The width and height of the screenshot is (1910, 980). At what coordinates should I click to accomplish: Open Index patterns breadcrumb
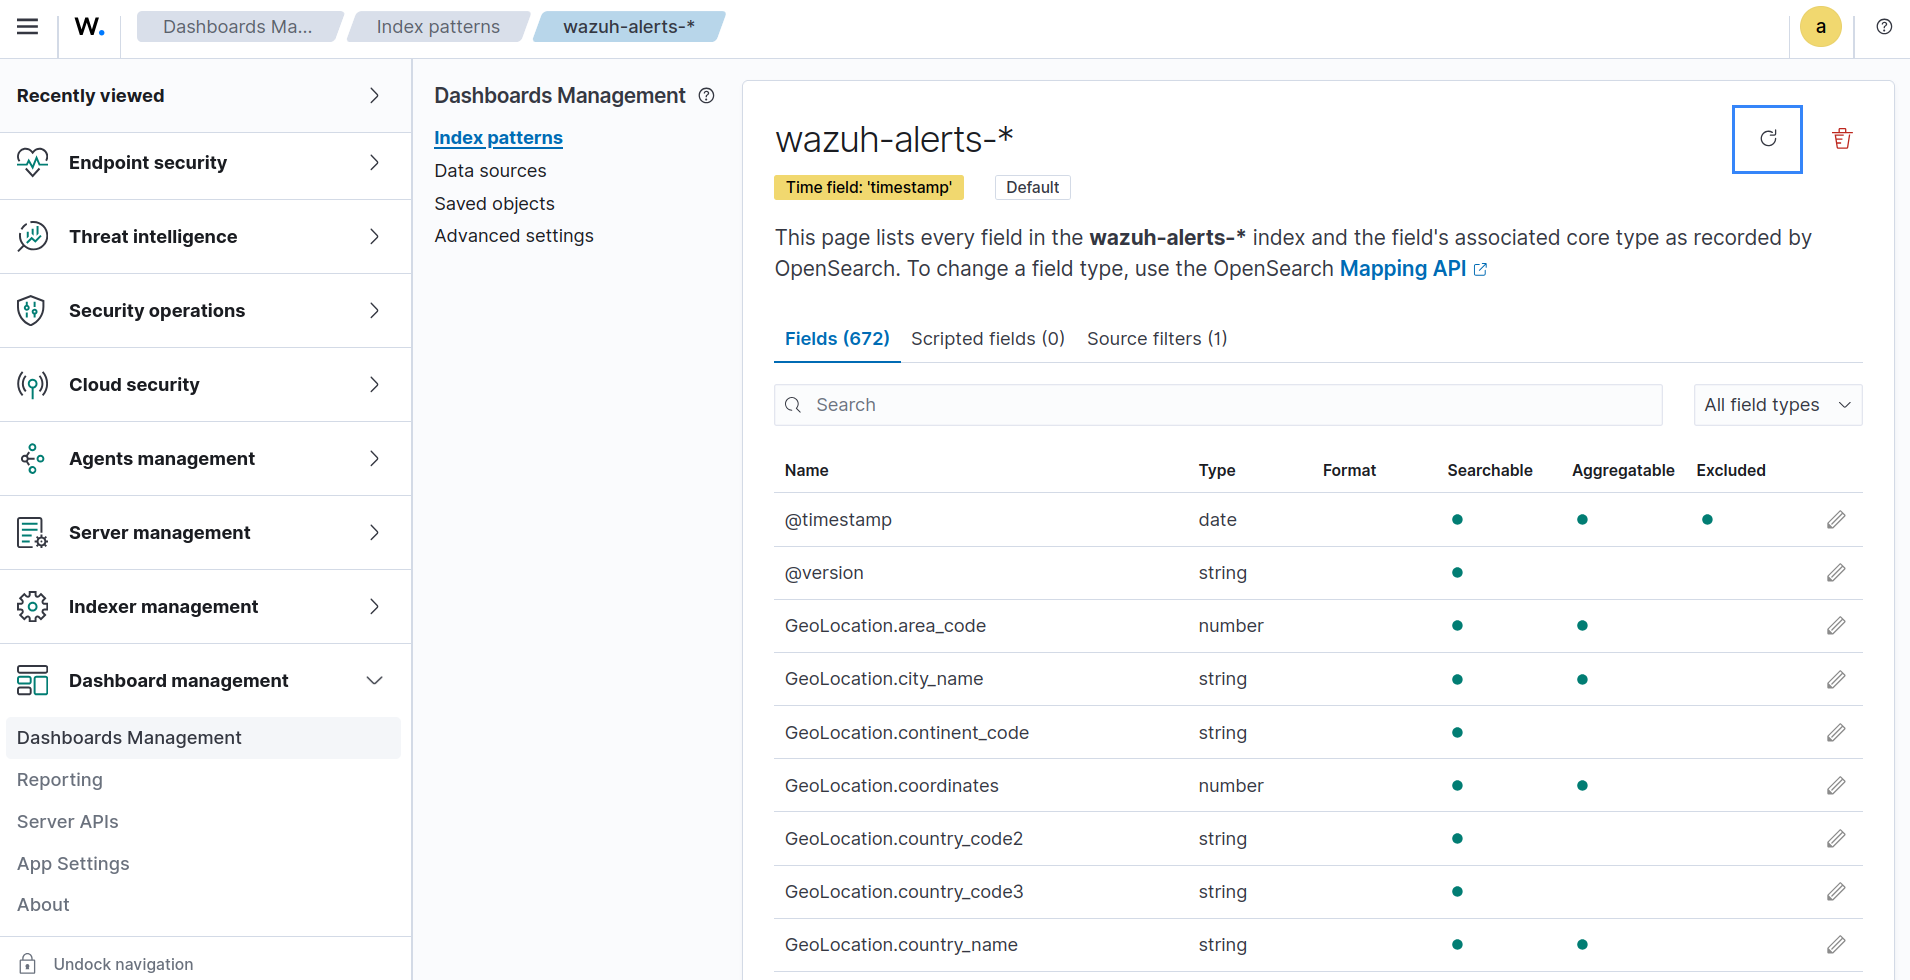438,27
